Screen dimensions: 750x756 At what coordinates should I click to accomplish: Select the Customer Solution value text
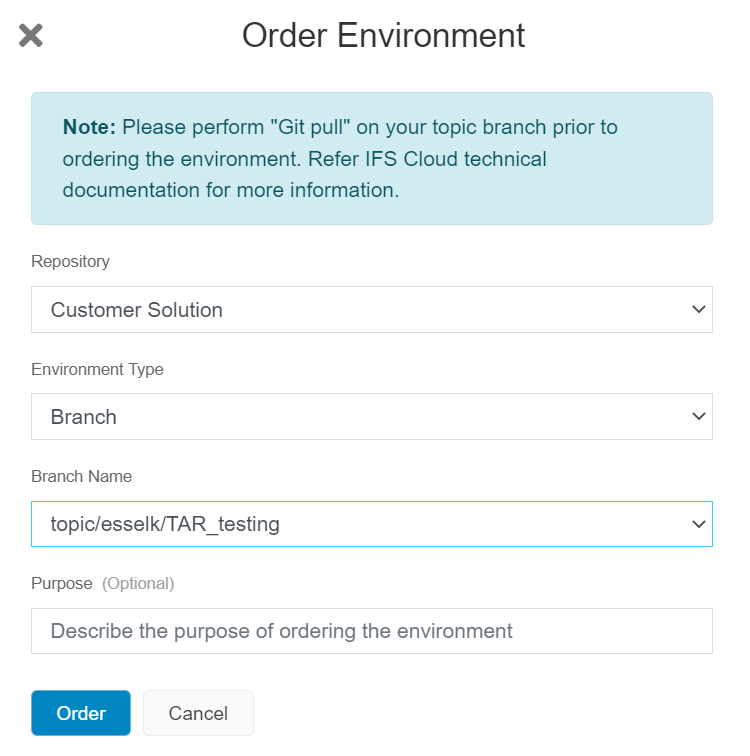coord(137,310)
